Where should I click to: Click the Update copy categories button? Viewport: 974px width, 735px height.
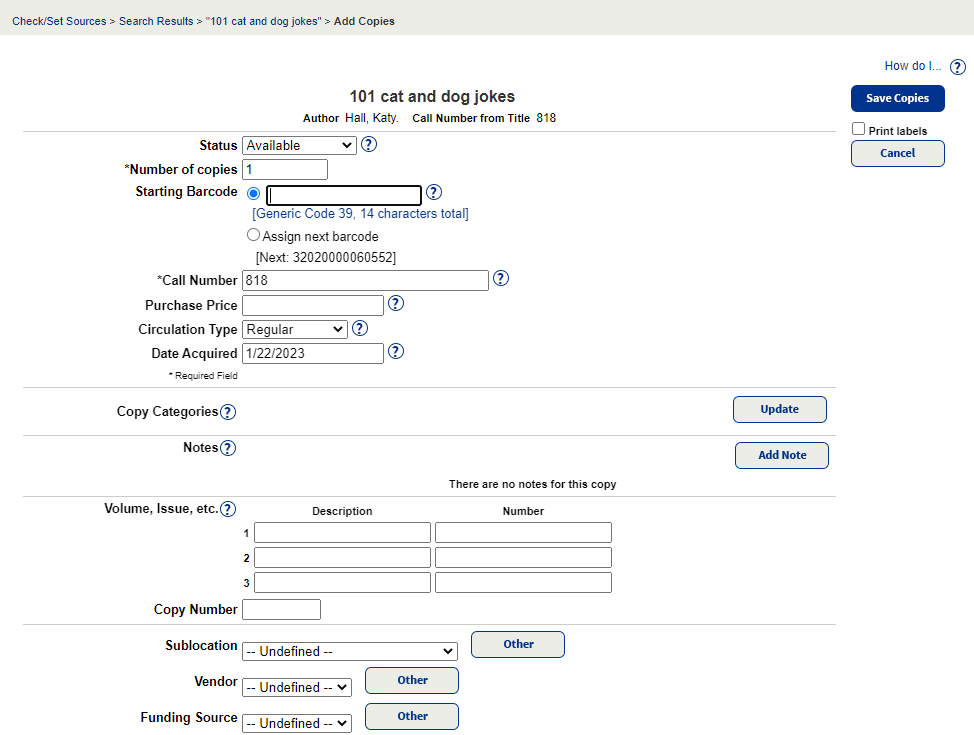[780, 409]
